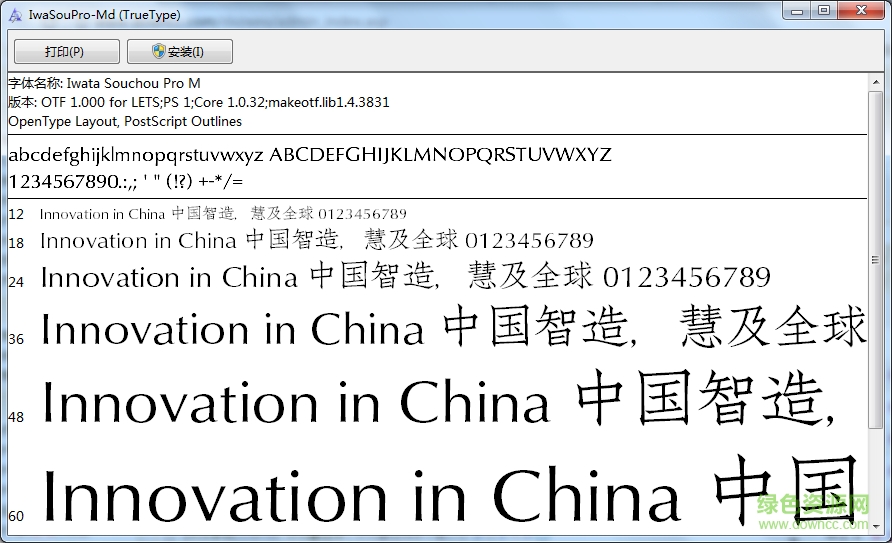Viewport: 892px width, 543px height.
Task: Click the vertical scrollbar thumb
Action: coord(876,259)
